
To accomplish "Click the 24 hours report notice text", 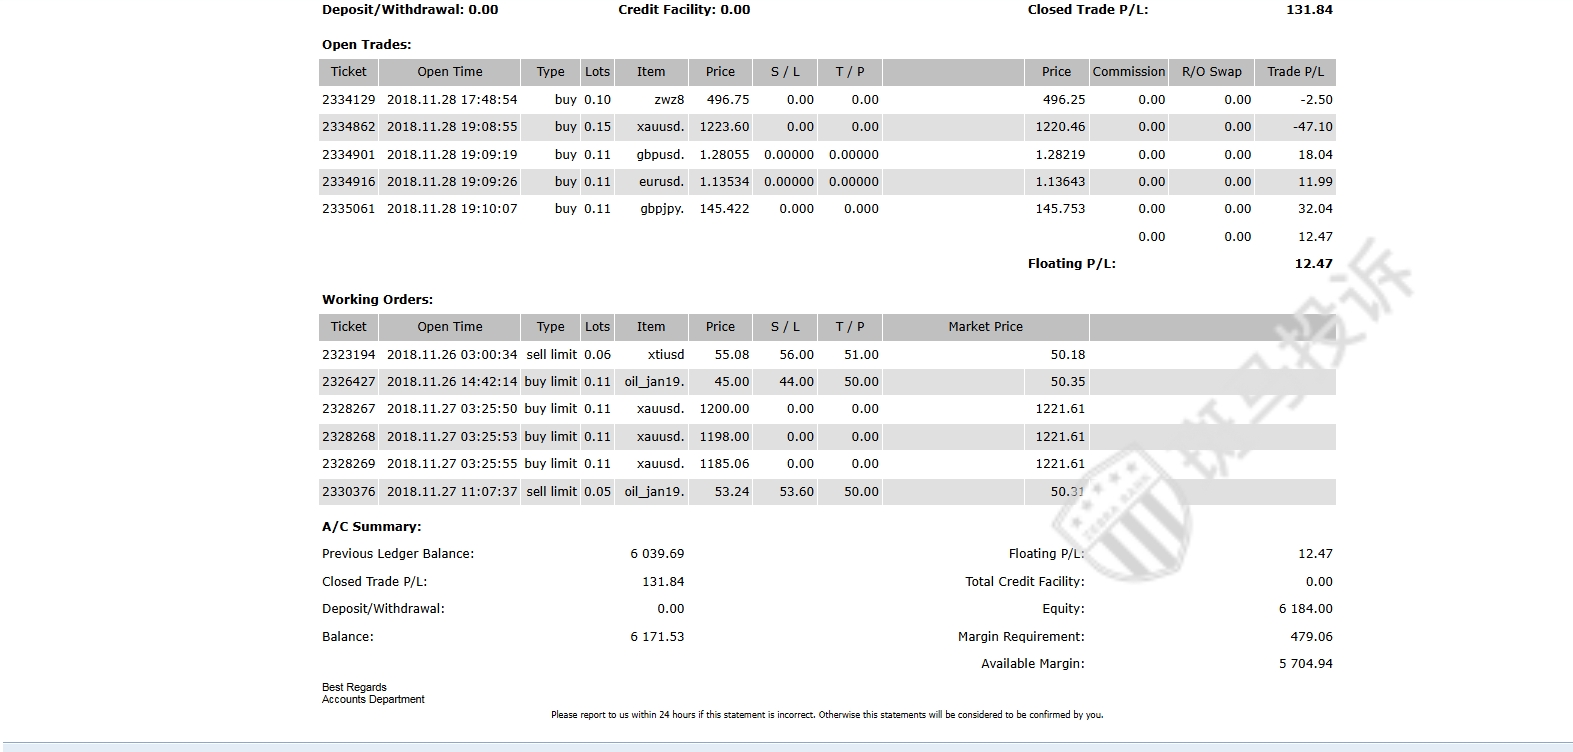I will [827, 715].
